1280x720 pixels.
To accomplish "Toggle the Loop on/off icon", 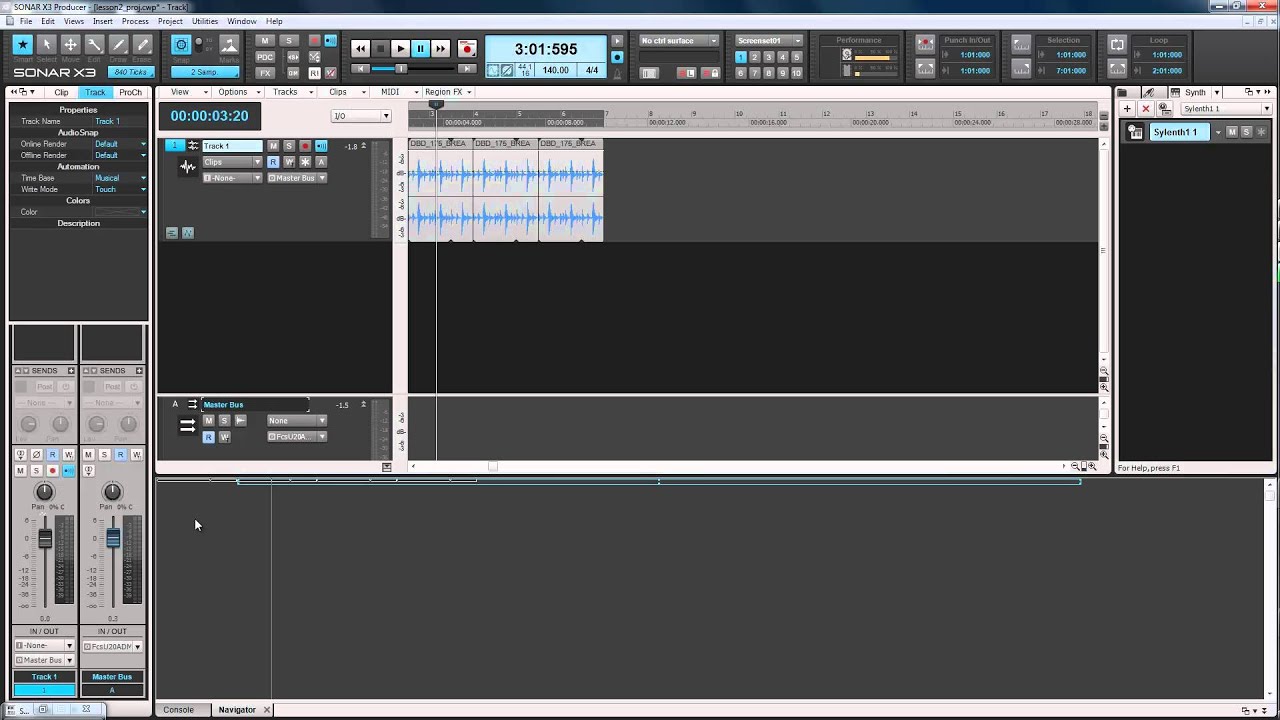I will tap(1117, 45).
